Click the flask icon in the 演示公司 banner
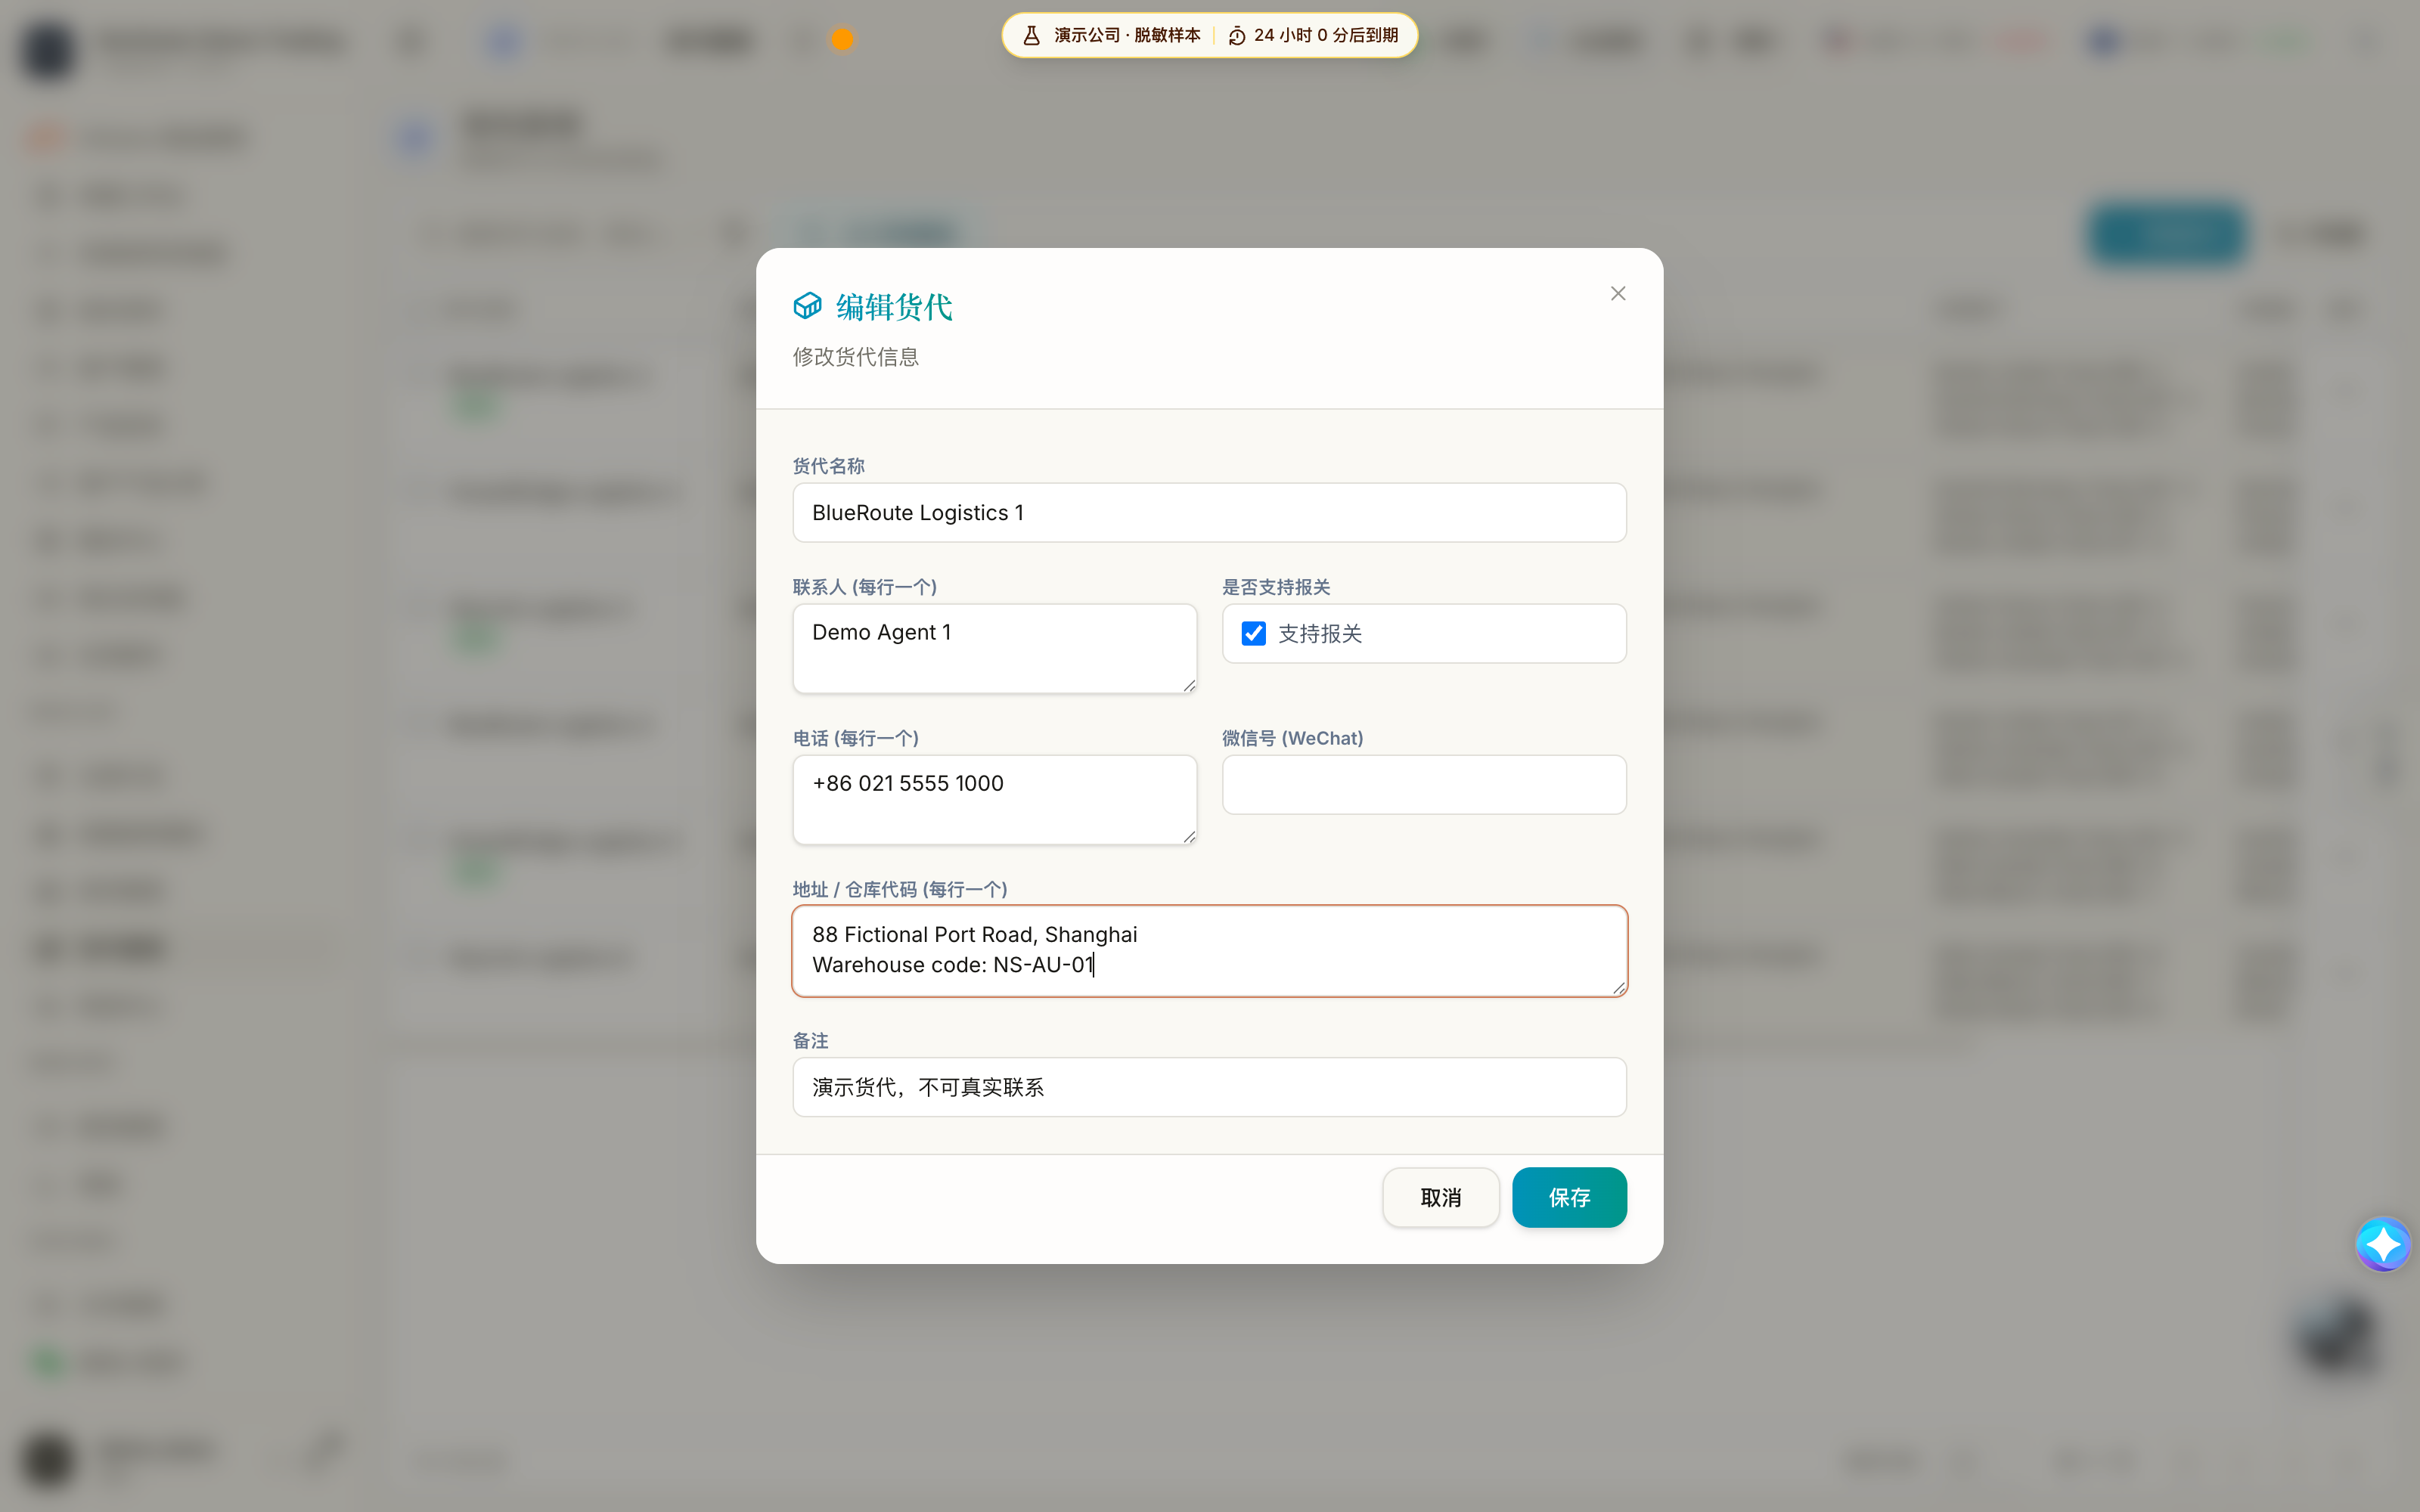The image size is (2420, 1512). pyautogui.click(x=1031, y=36)
